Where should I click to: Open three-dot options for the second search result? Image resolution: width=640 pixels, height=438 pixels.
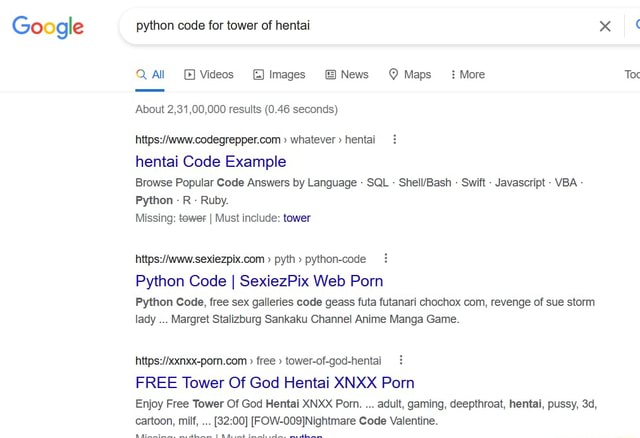click(x=386, y=258)
